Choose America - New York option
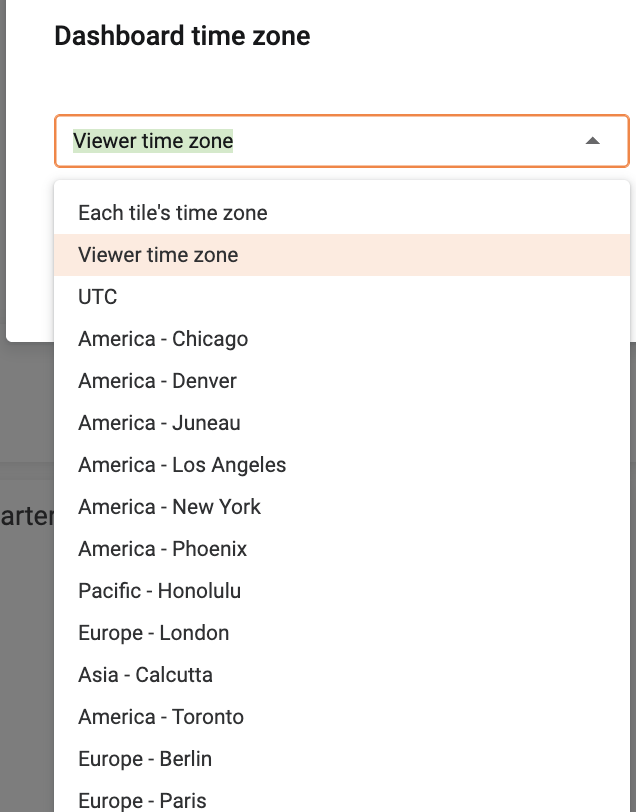Screen dimensions: 636x812 169,507
